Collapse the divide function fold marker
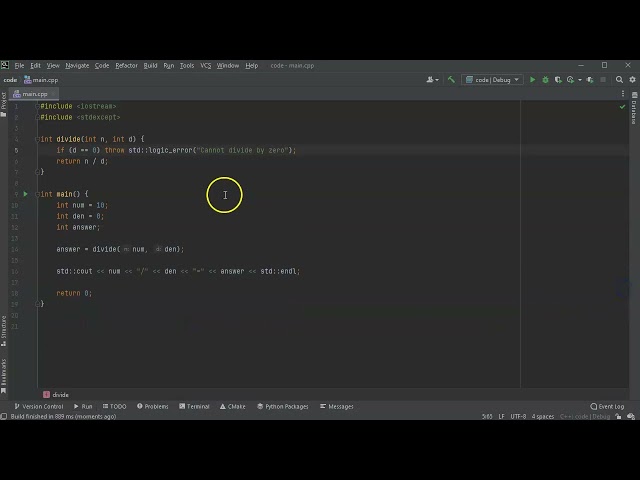Screen dimensions: 640x480 click(x=37, y=139)
